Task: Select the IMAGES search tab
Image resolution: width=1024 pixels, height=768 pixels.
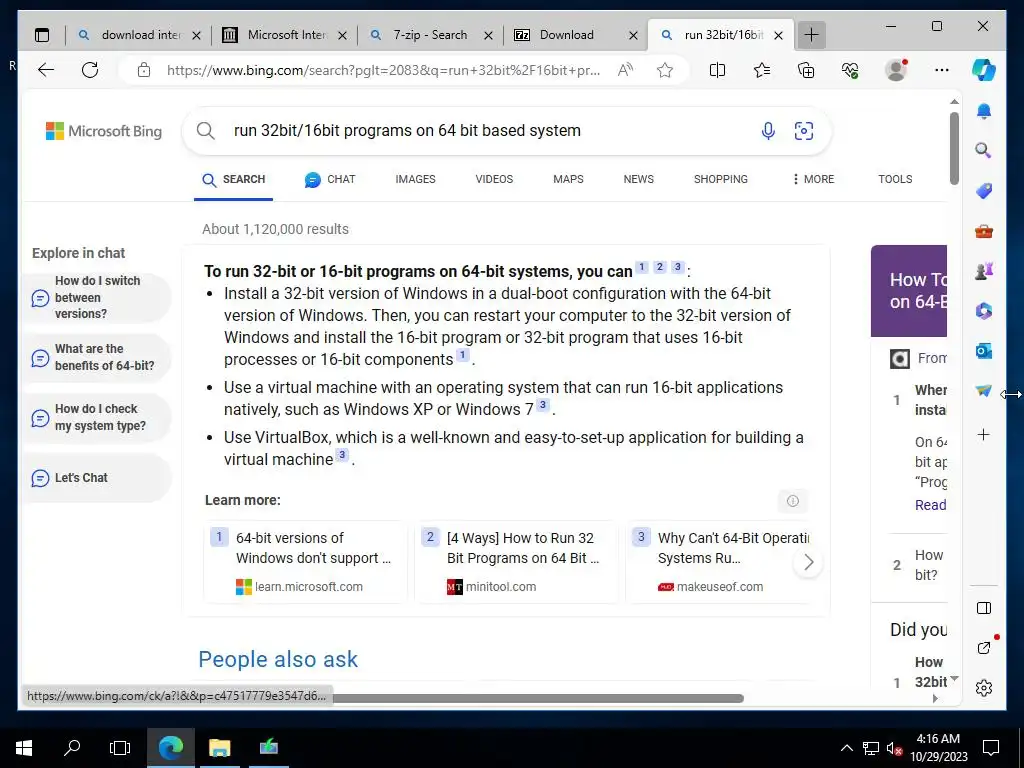Action: (x=415, y=179)
